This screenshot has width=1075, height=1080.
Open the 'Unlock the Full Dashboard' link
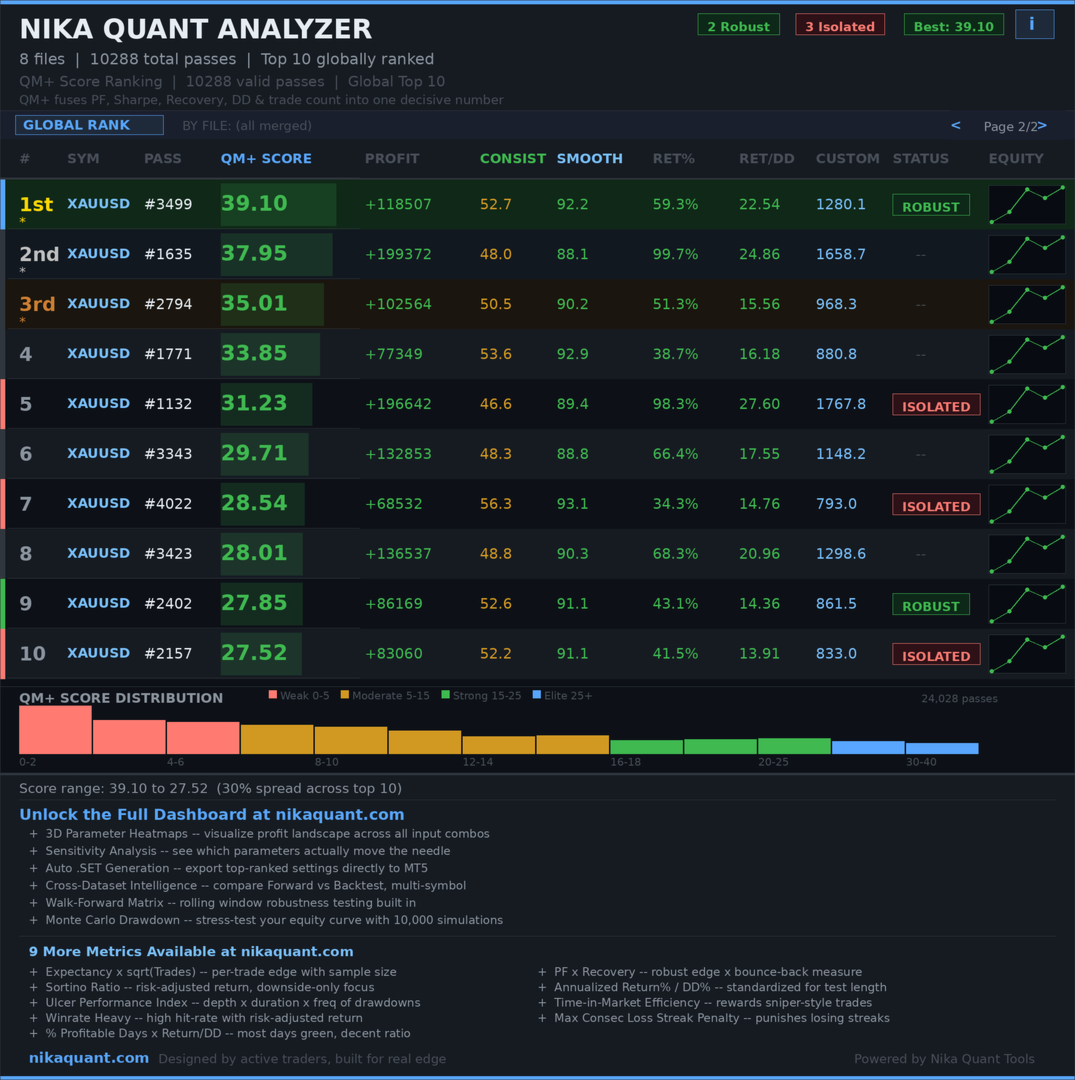(212, 814)
